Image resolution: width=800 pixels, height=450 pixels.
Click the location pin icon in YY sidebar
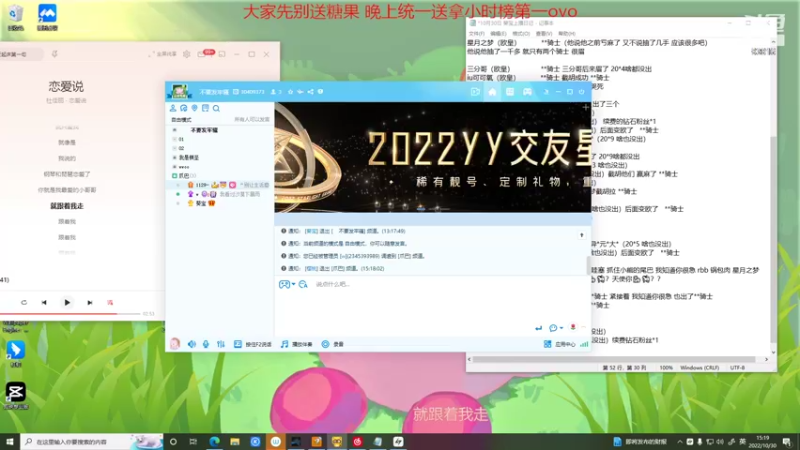point(194,108)
